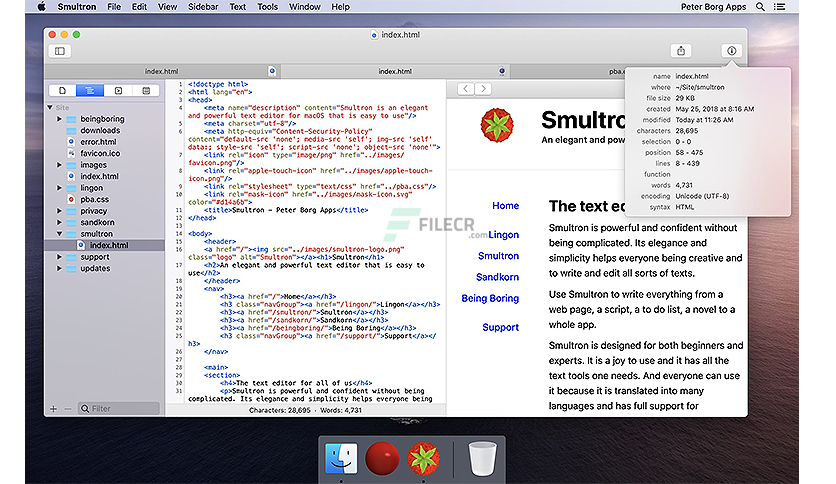Go back in the web preview
Image resolution: width=836 pixels, height=484 pixels.
(466, 89)
